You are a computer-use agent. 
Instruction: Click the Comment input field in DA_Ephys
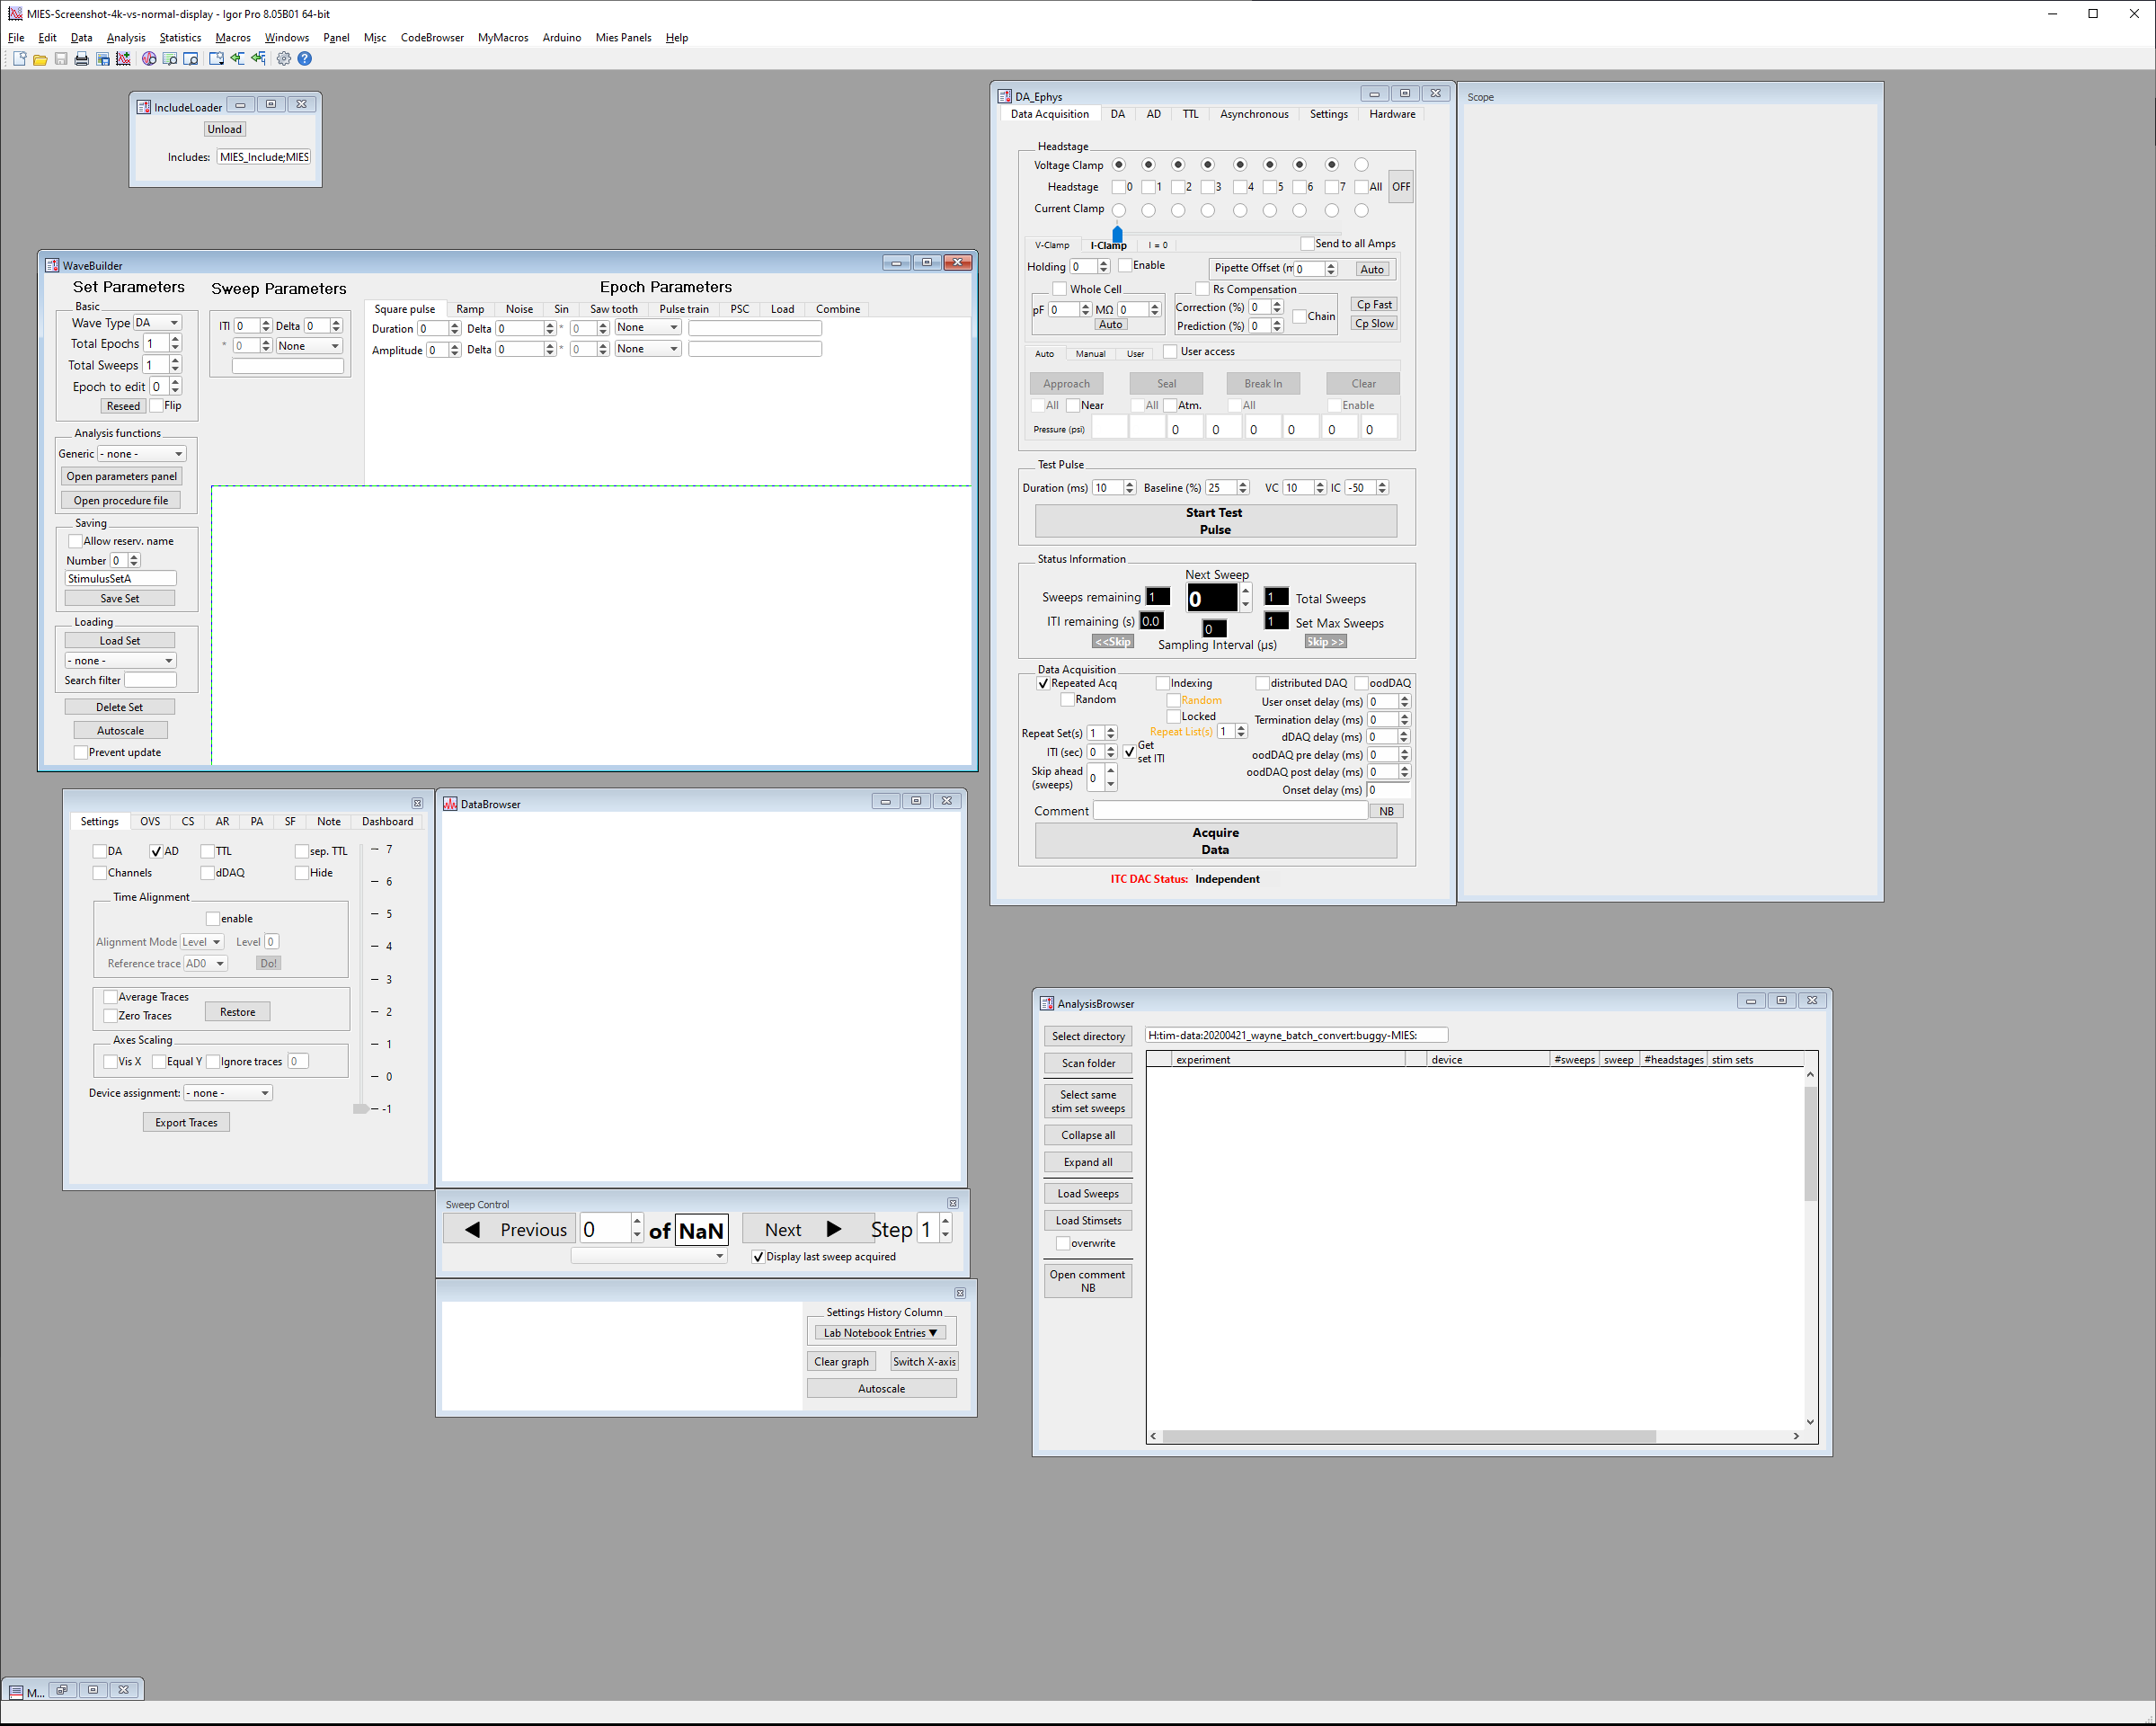[1230, 810]
